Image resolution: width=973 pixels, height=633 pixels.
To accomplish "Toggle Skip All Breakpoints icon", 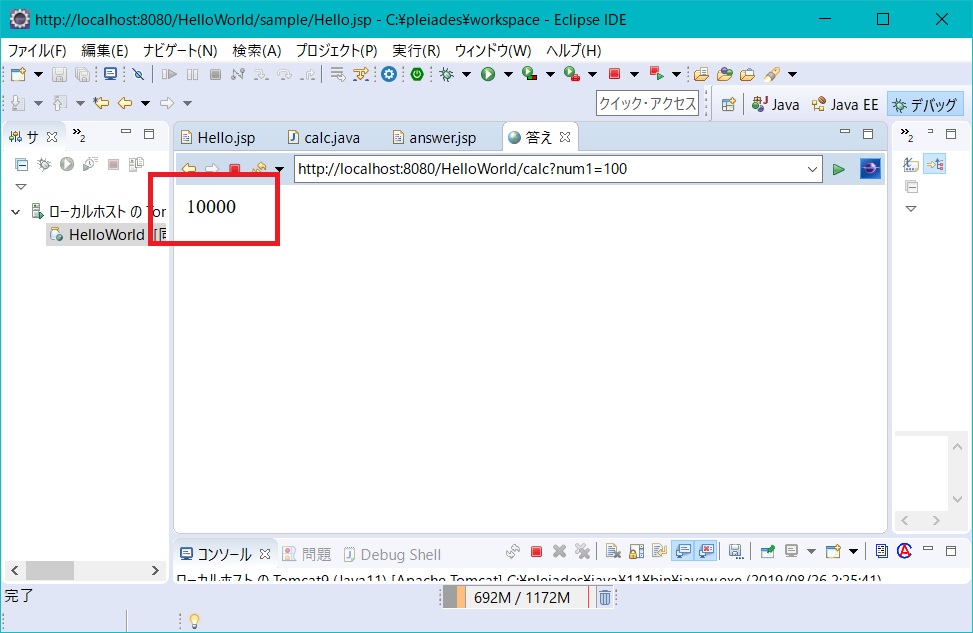I will coord(138,74).
